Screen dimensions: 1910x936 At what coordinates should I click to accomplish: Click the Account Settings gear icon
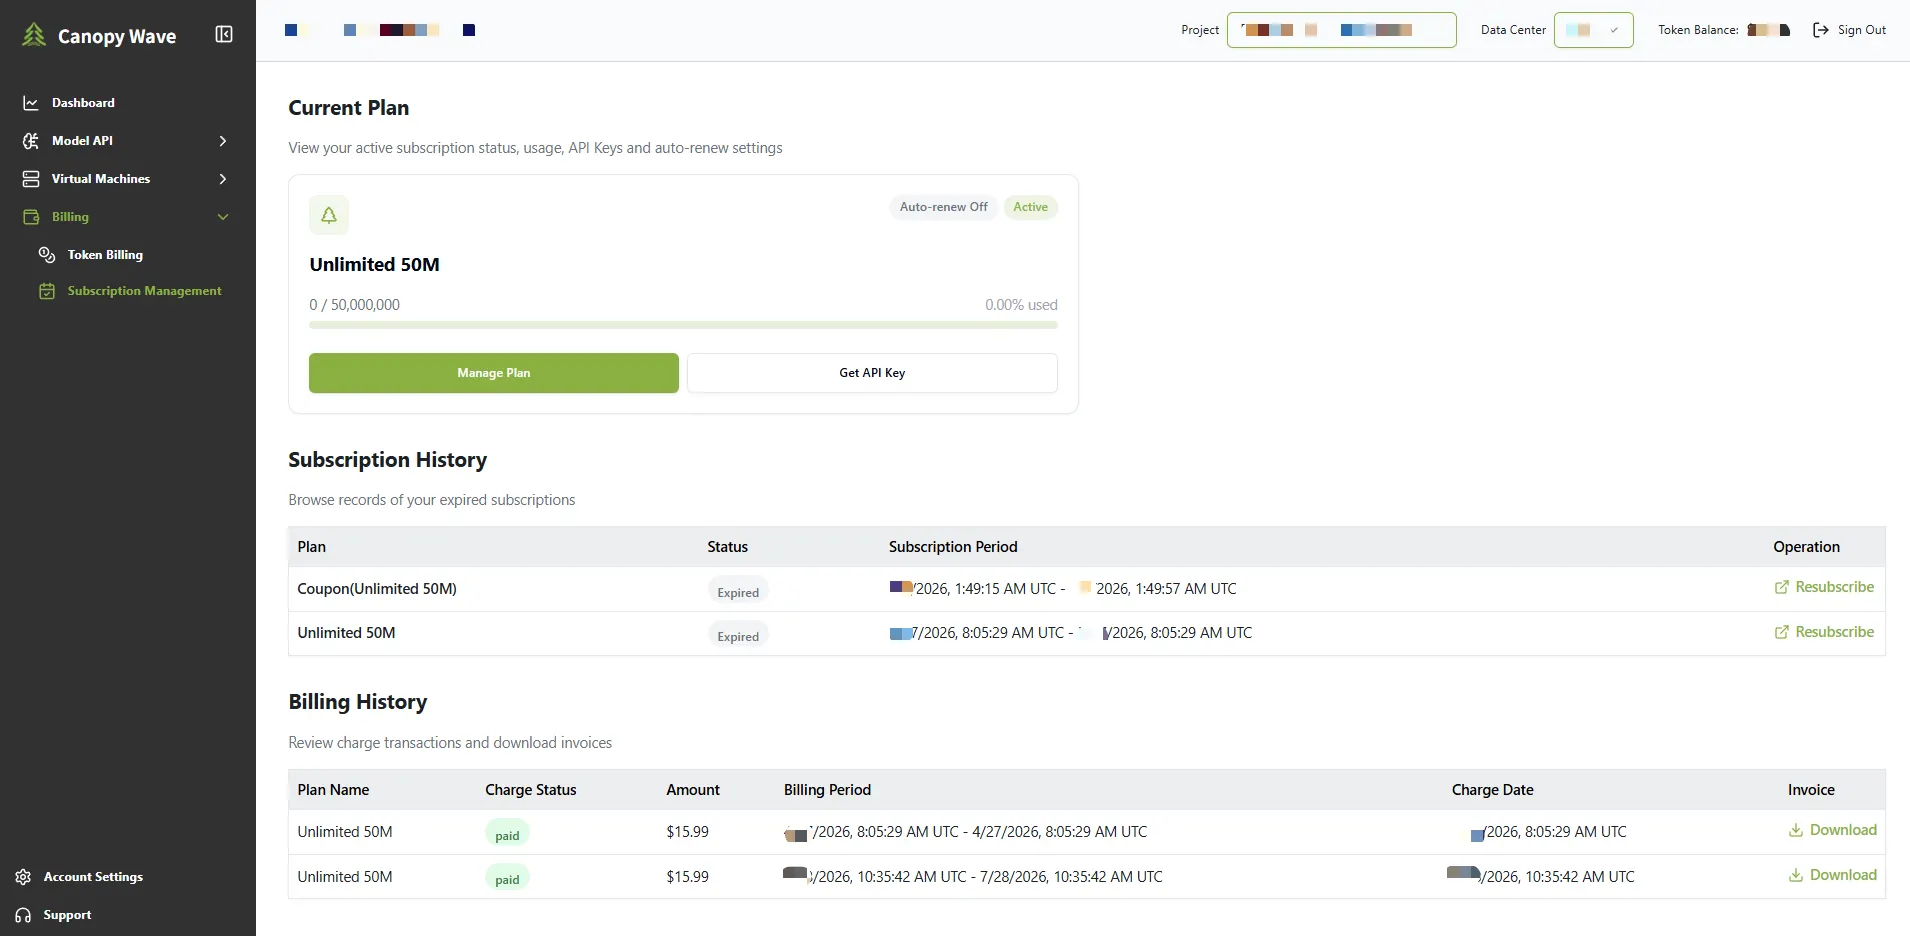23,877
